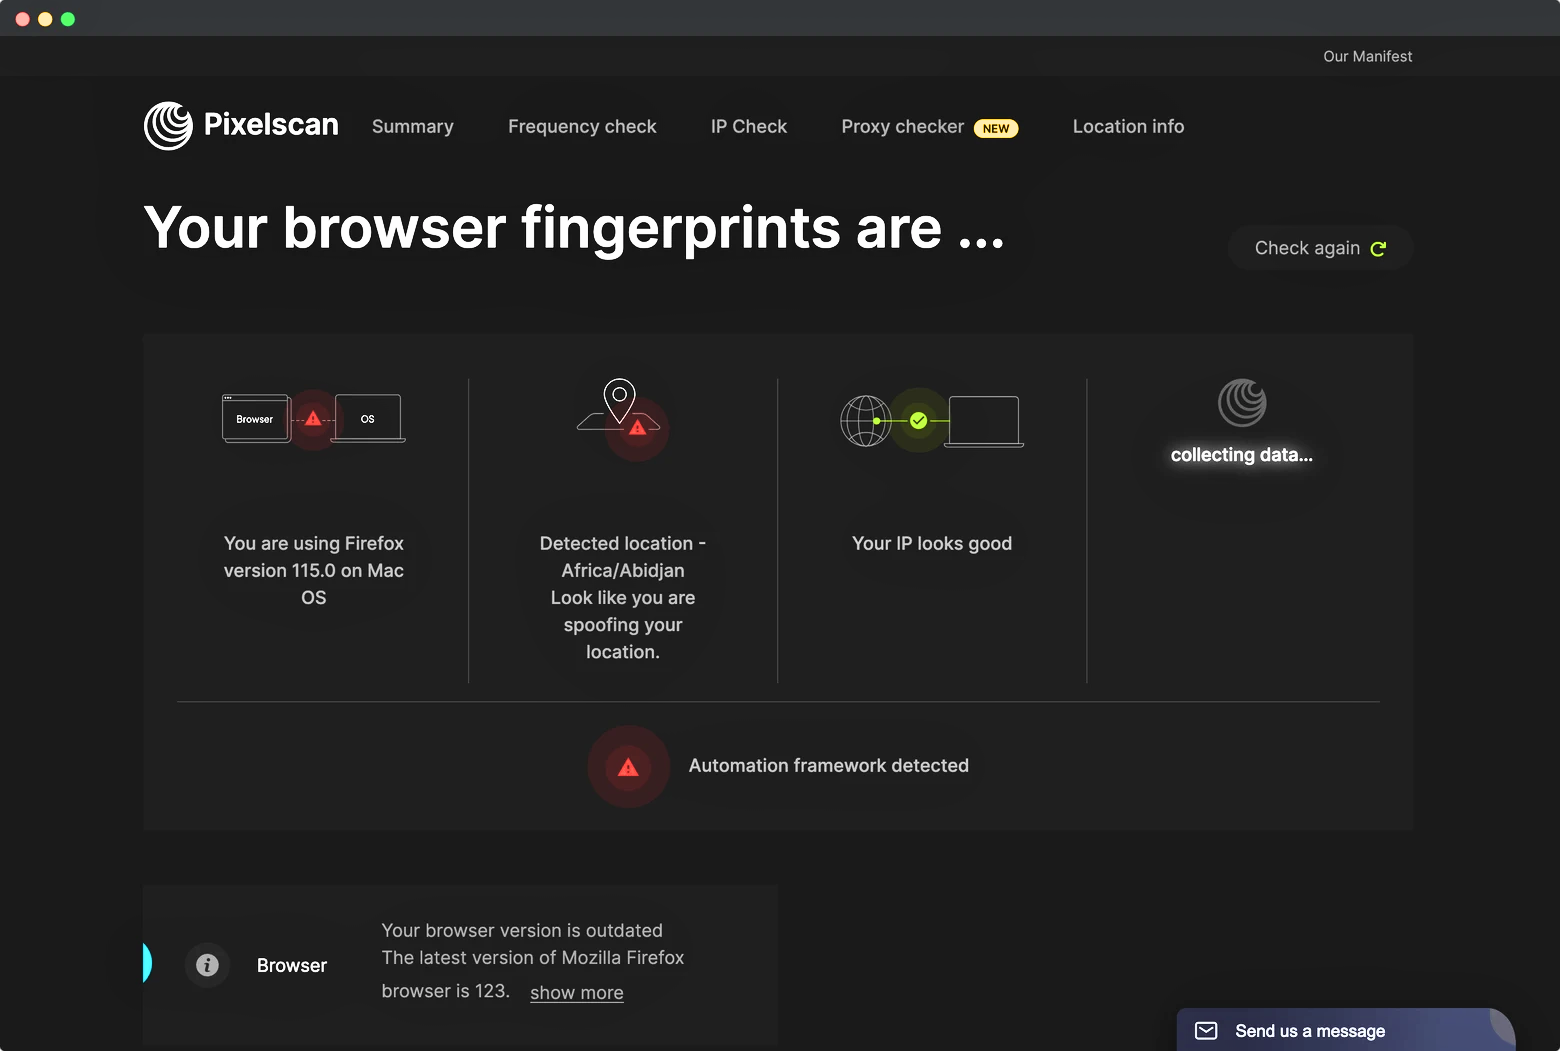Click the green macOS fullscreen window button

pos(68,19)
